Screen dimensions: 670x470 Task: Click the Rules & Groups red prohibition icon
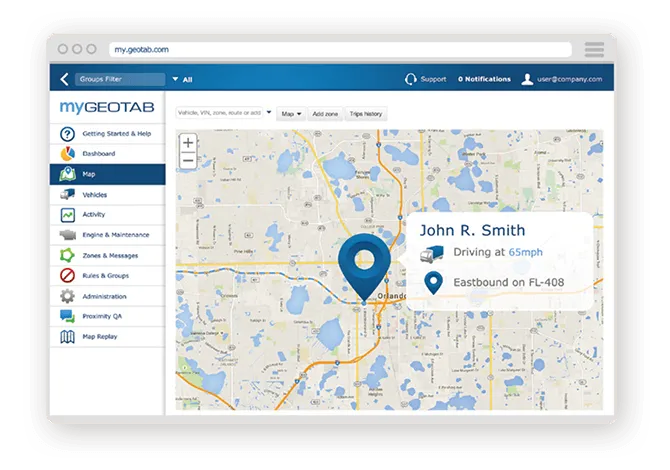67,276
